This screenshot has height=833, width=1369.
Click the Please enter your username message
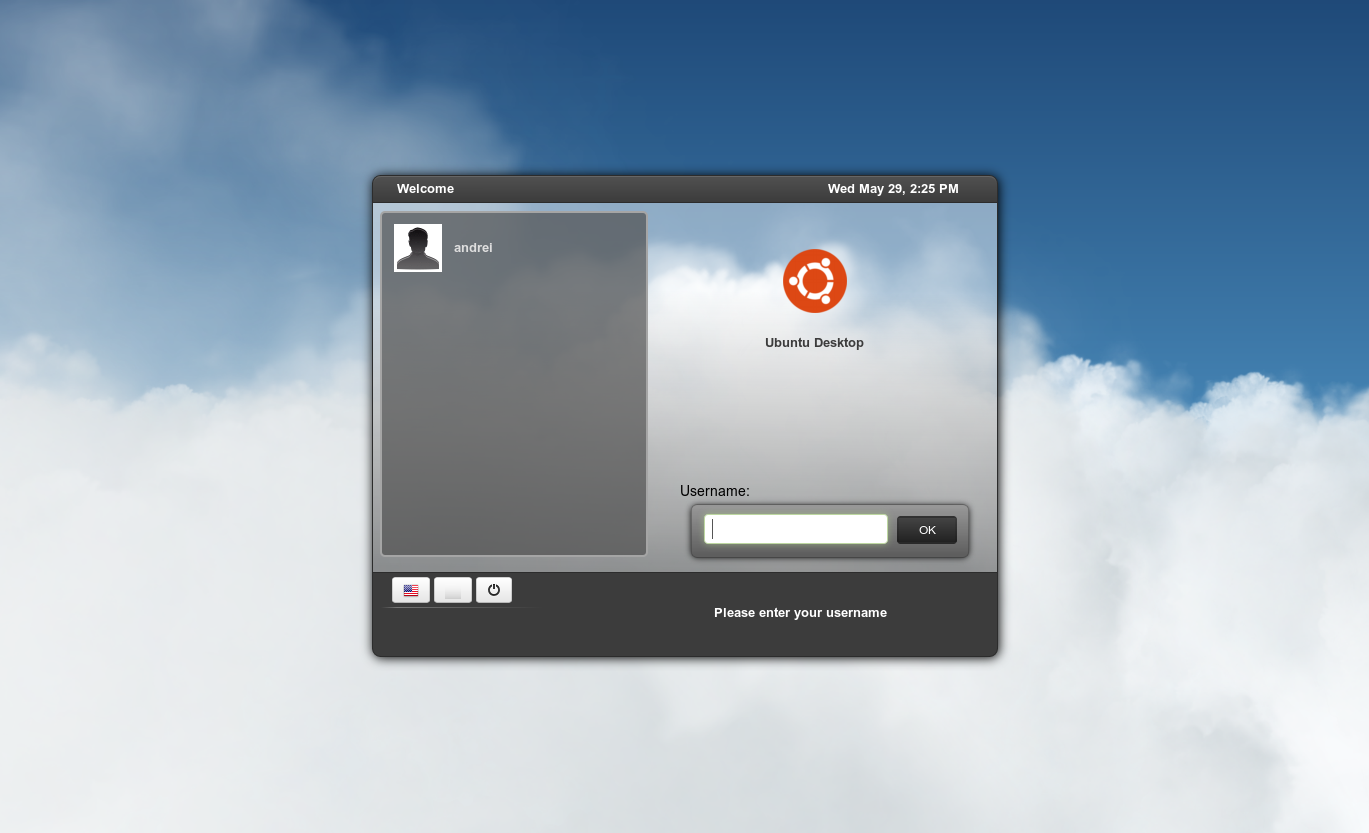pos(800,612)
